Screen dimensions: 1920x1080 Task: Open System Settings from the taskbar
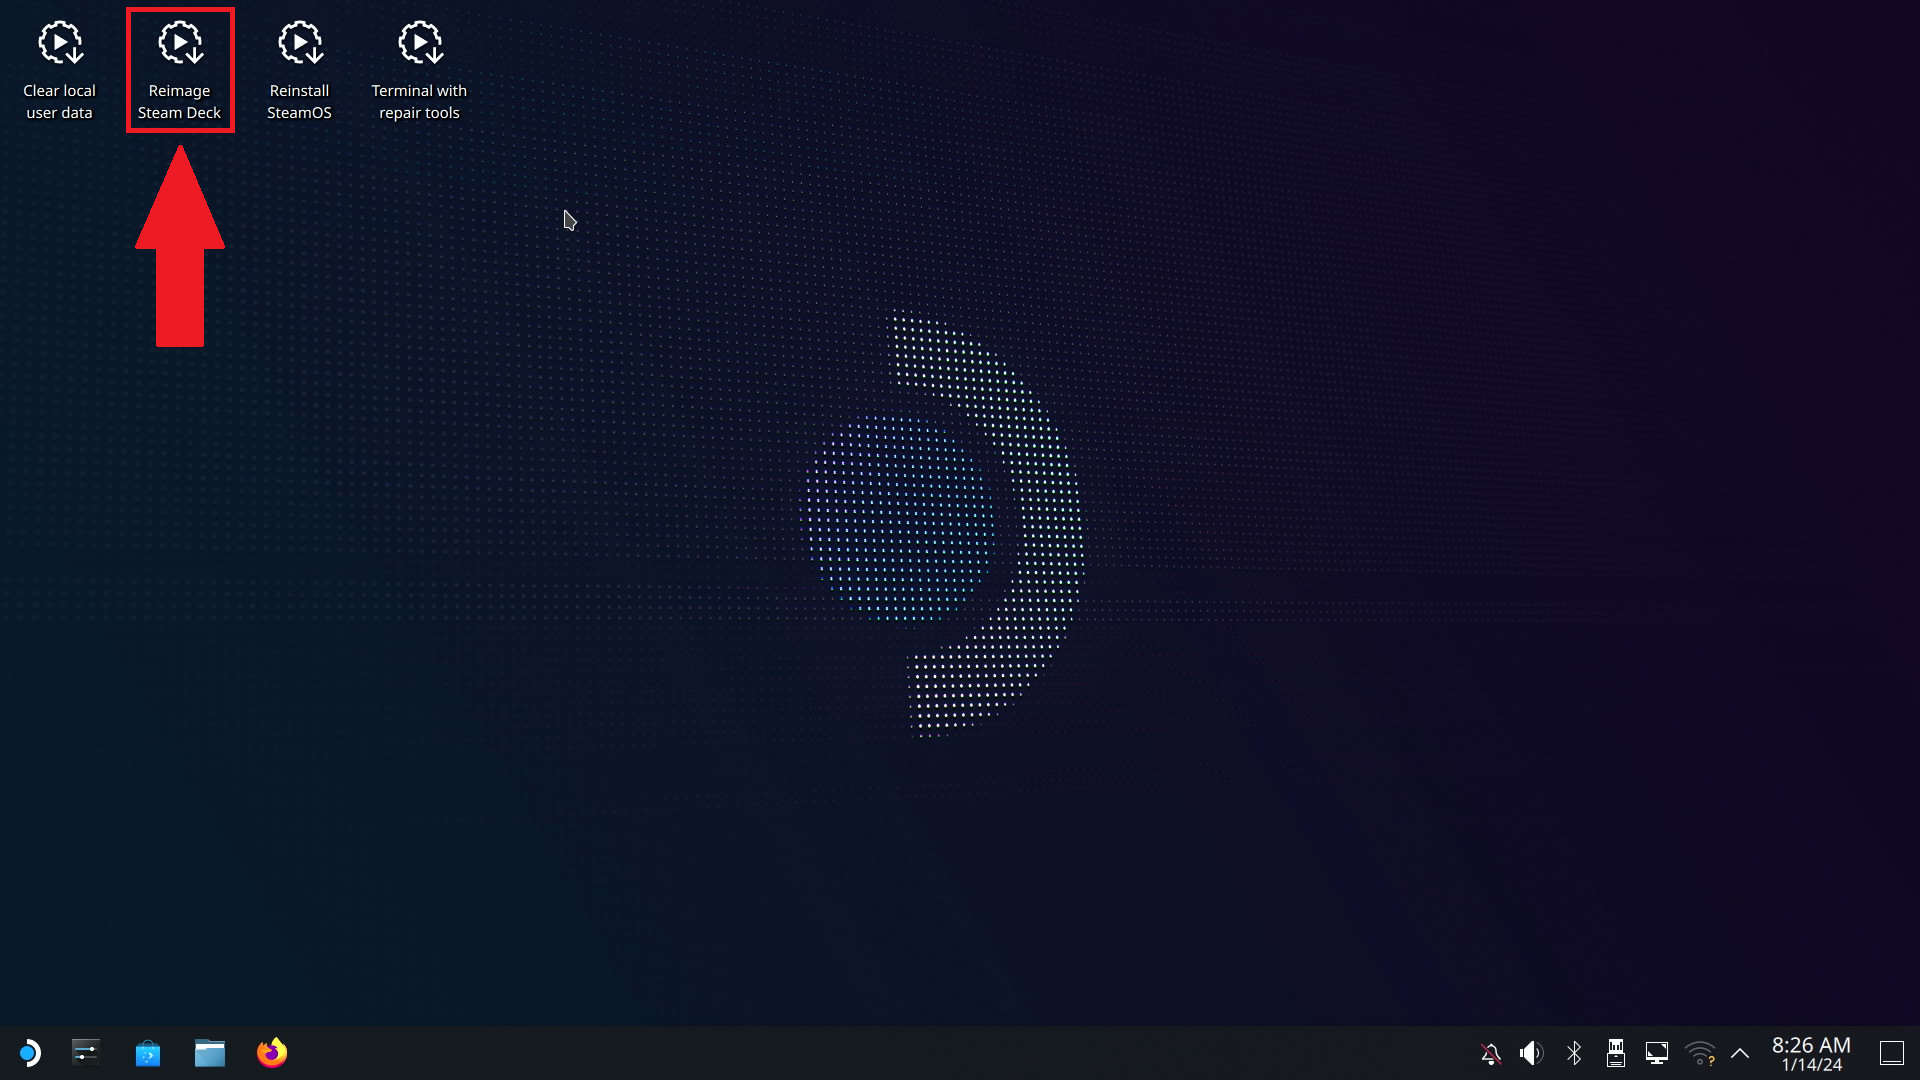click(x=86, y=1053)
